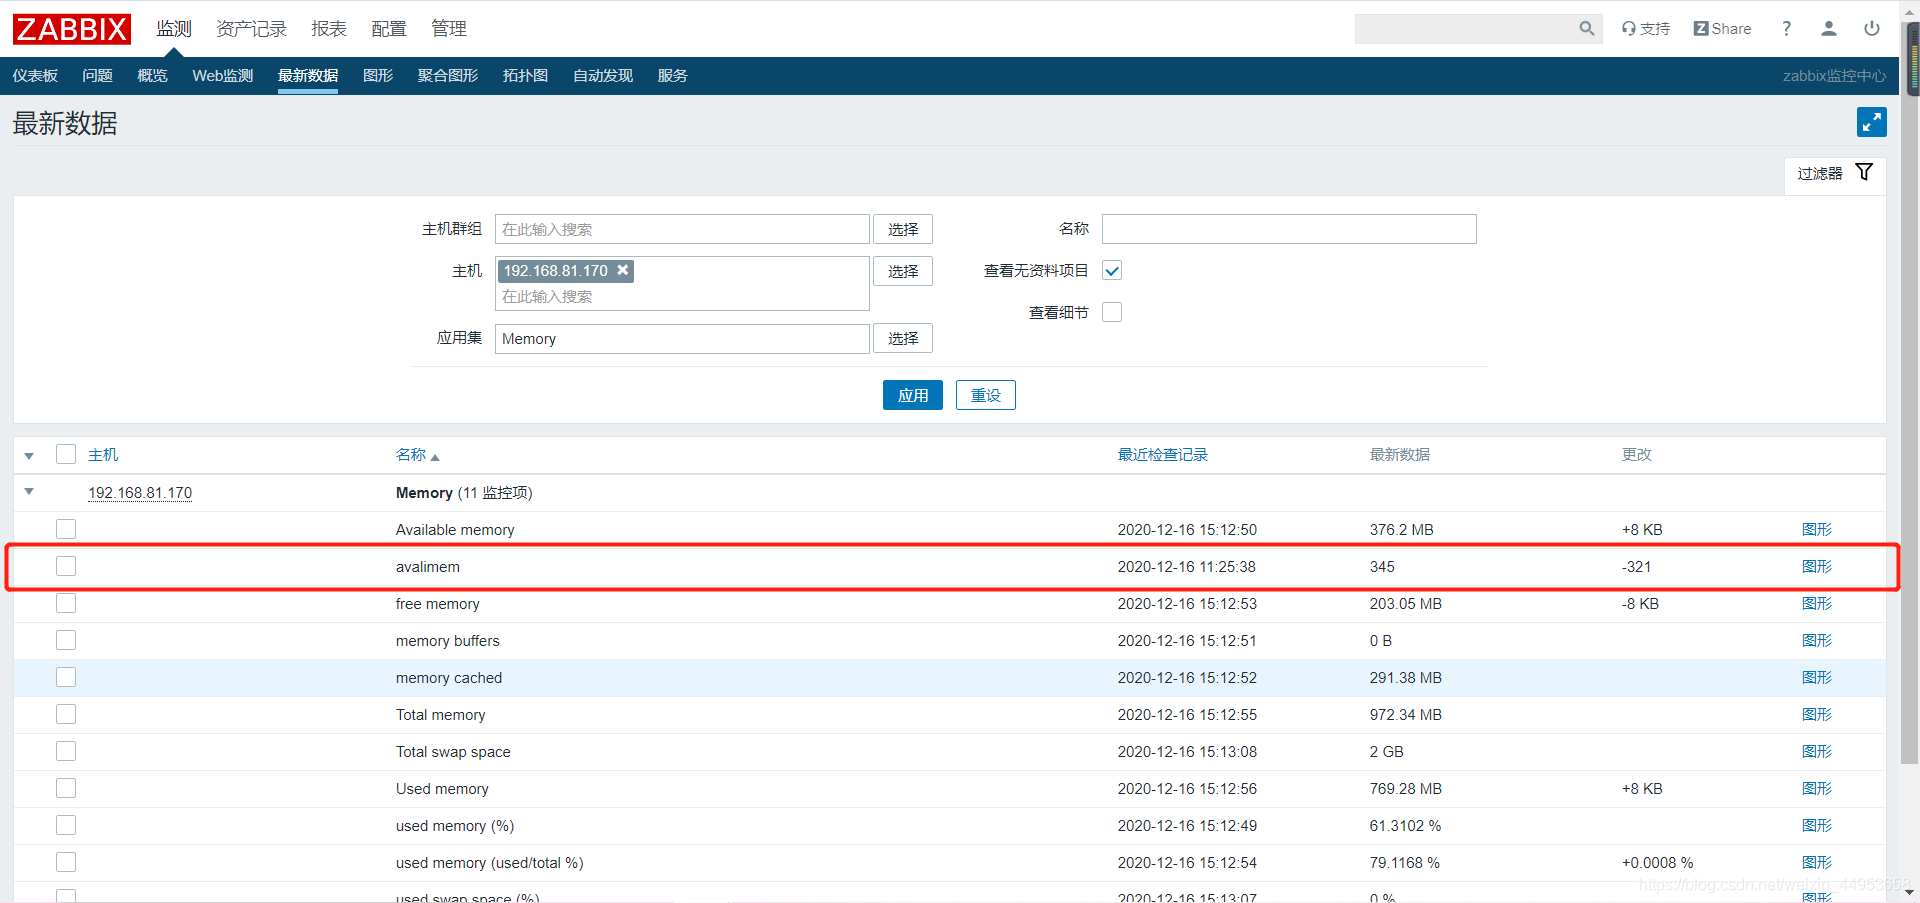Open graph for Total swap space

pyautogui.click(x=1817, y=751)
